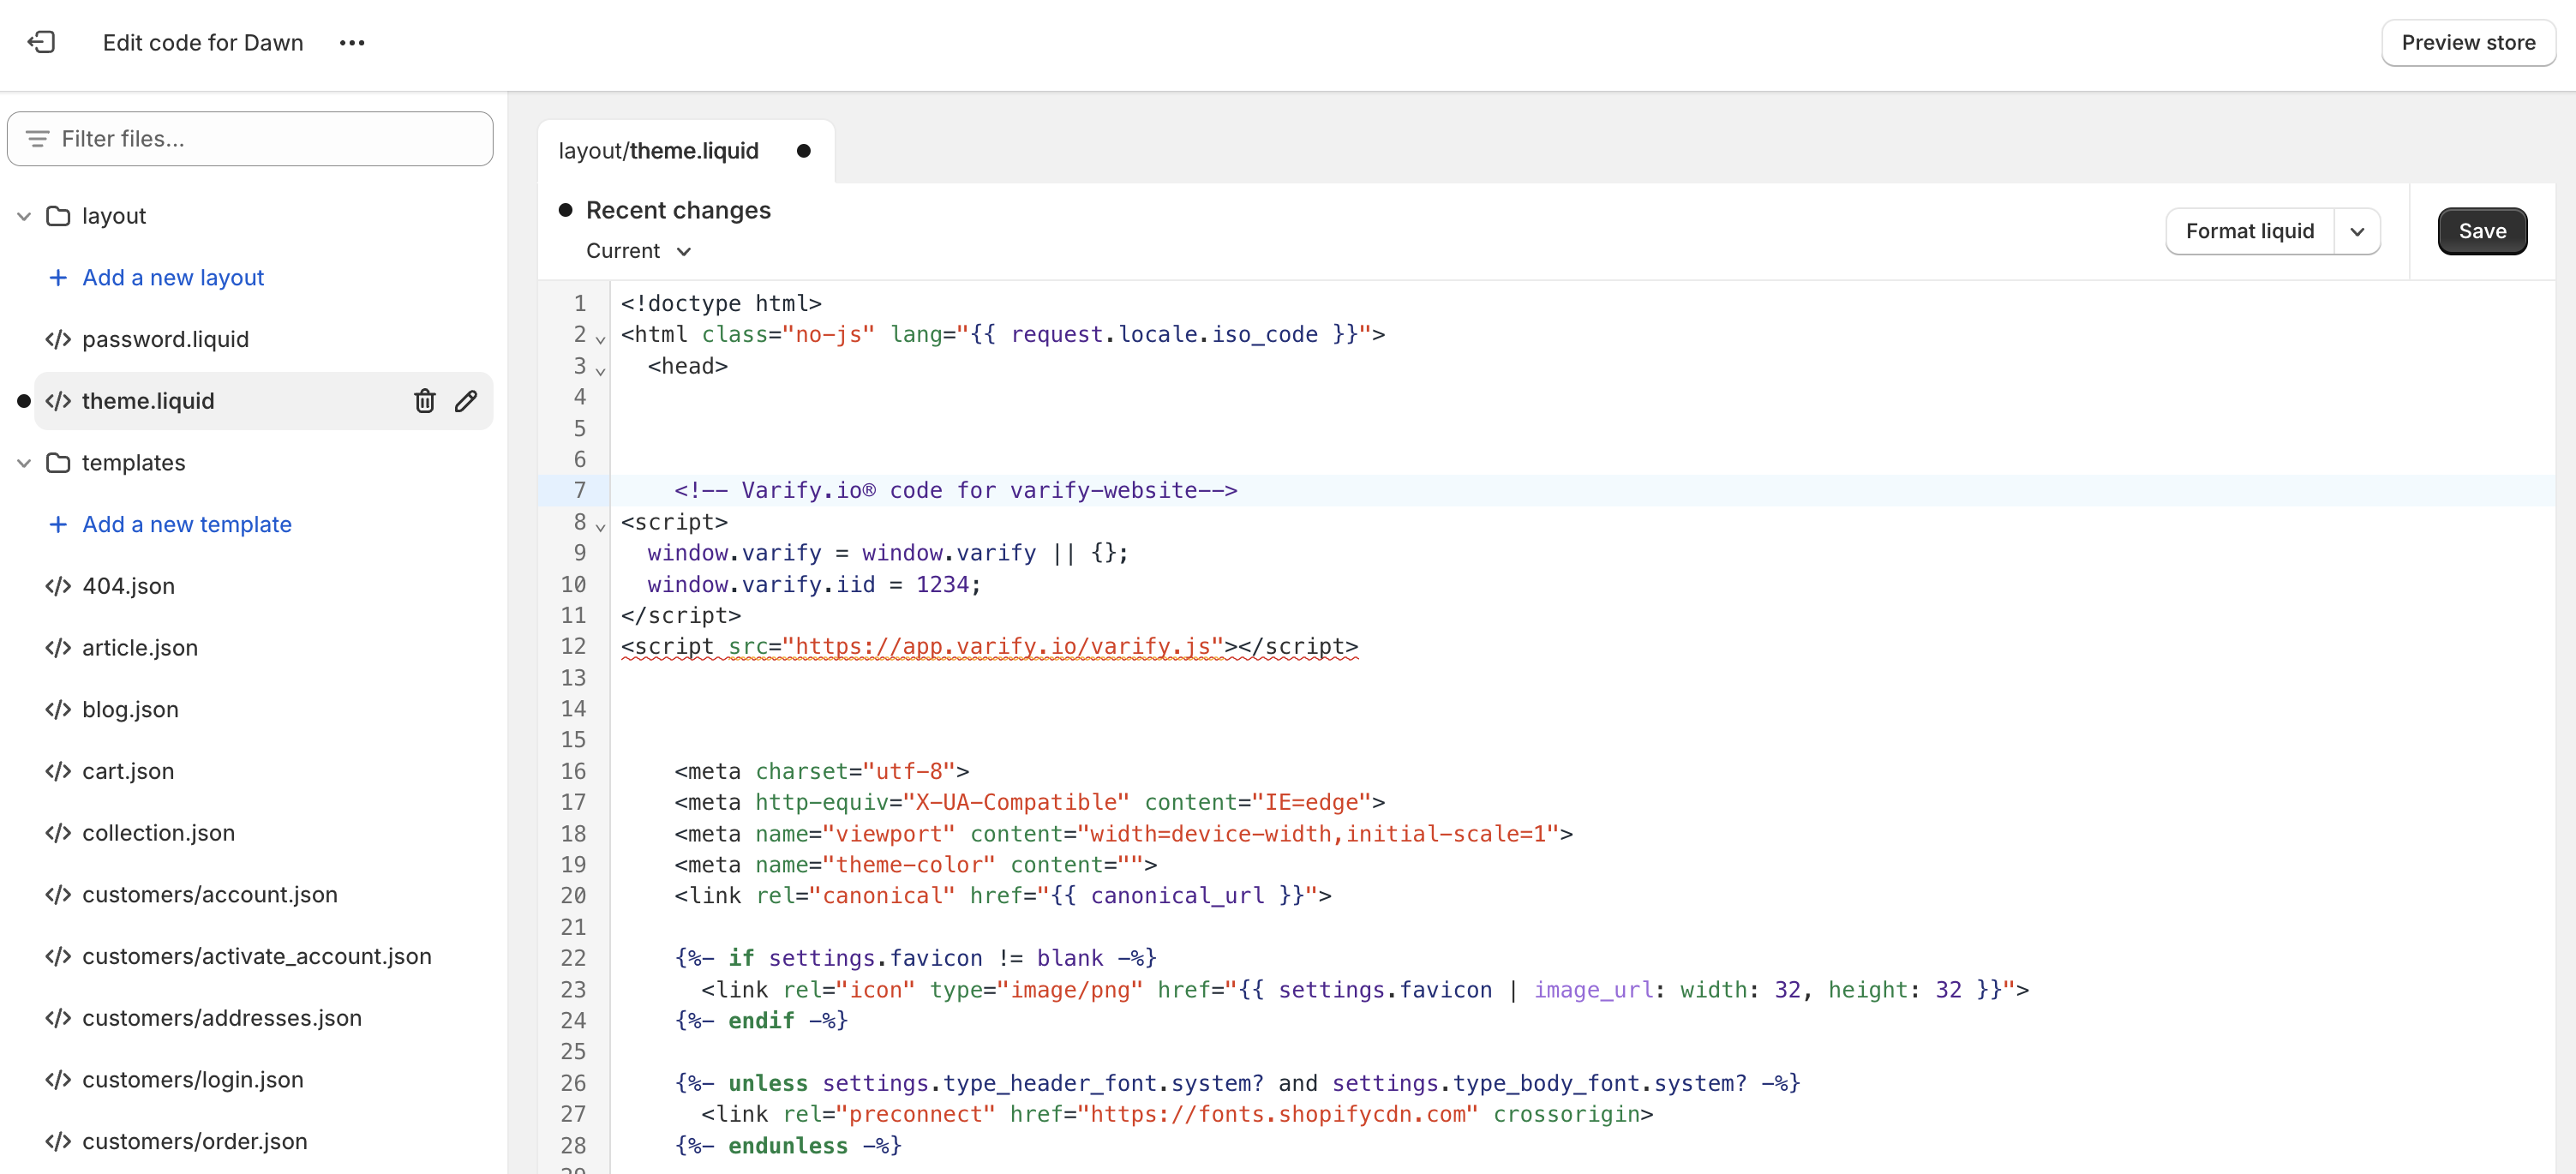Click code icon next to customers/account.json
2576x1174 pixels.
[58, 895]
